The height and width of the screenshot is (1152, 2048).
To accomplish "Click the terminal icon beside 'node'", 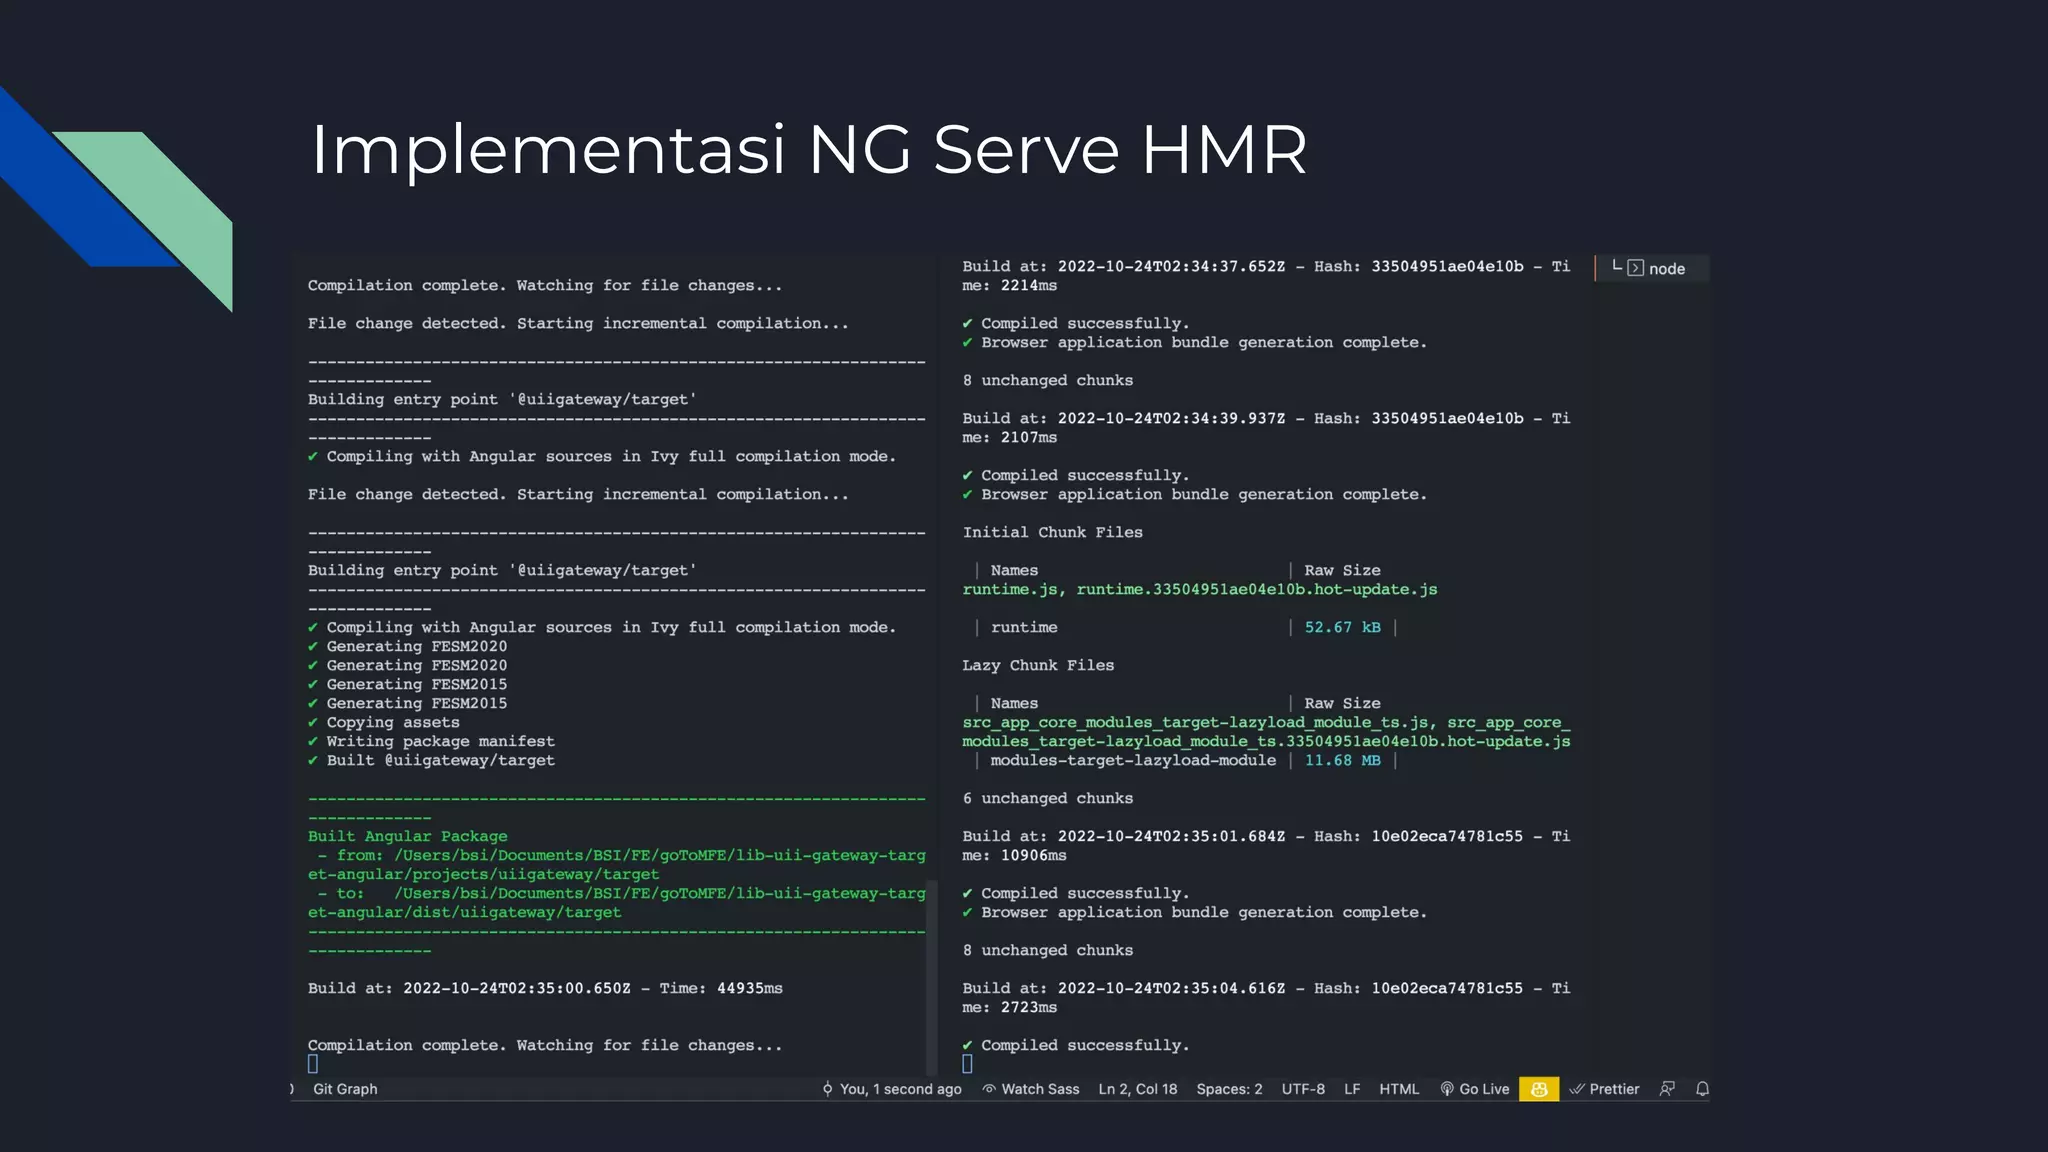I will click(1635, 268).
